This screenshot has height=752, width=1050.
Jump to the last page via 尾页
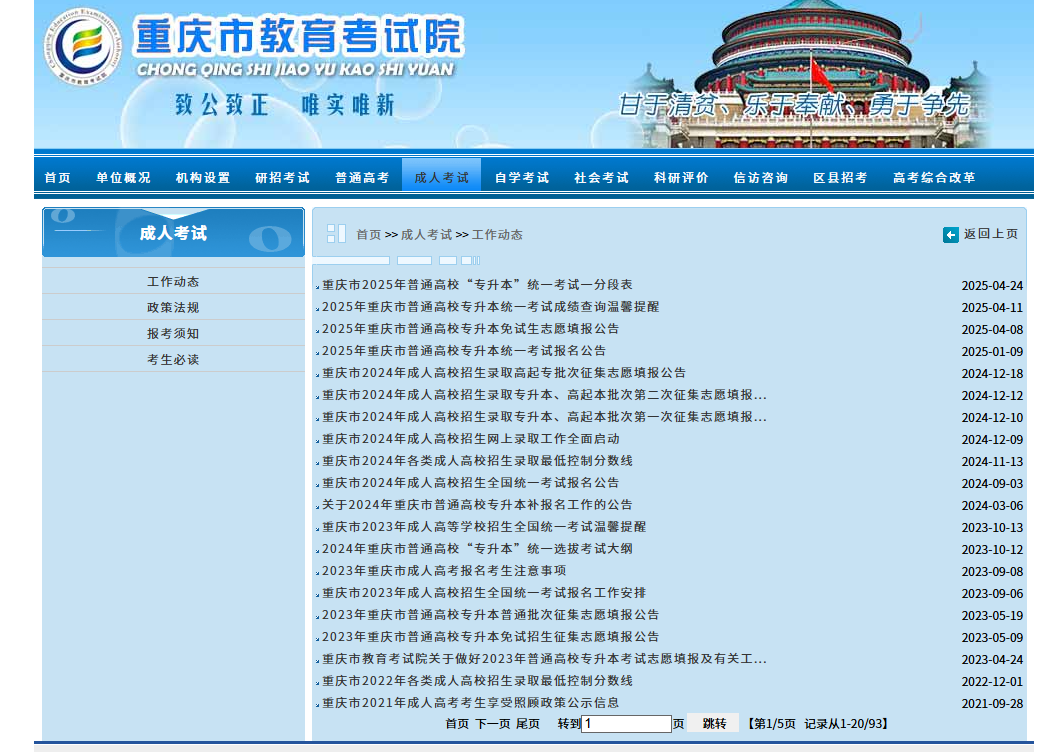tap(527, 724)
